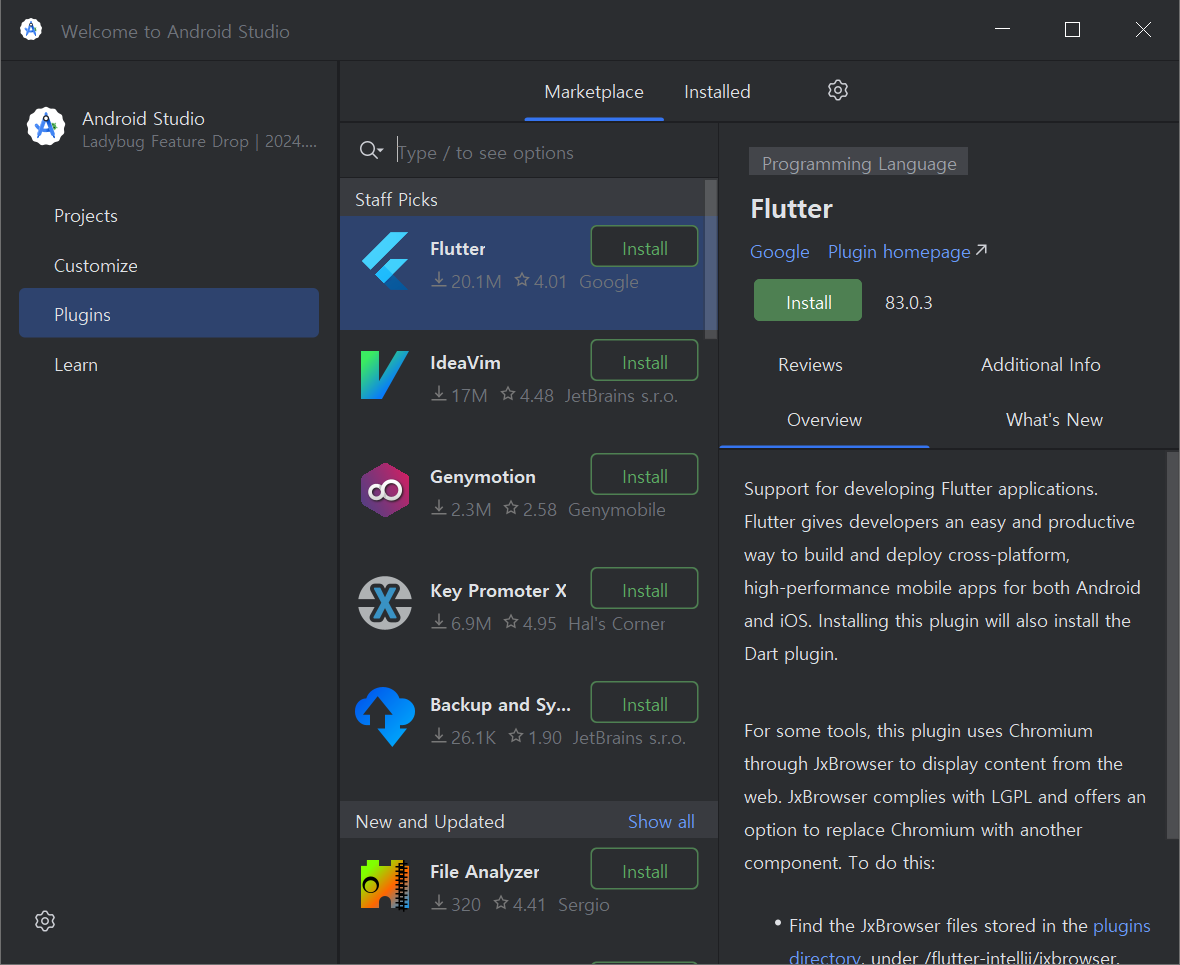
Task: Open the Additional Info tab
Action: 1041,365
